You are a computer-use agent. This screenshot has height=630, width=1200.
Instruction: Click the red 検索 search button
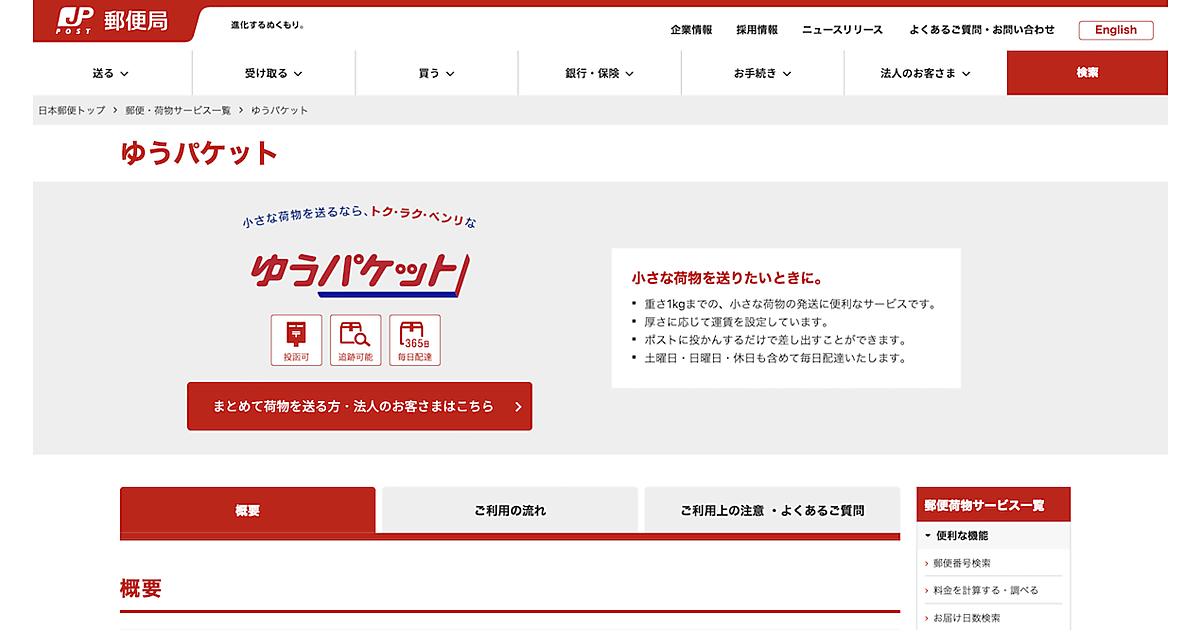[x=1087, y=73]
